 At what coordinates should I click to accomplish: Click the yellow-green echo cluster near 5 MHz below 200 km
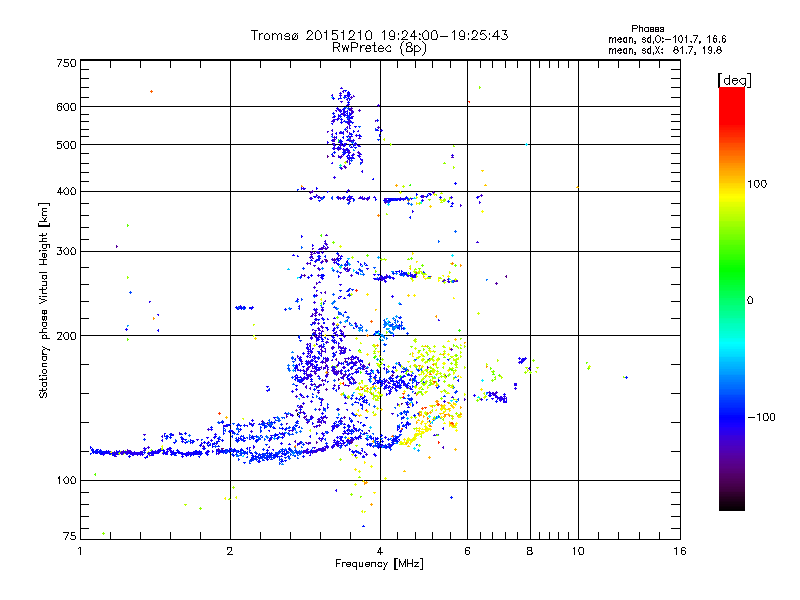tap(436, 365)
